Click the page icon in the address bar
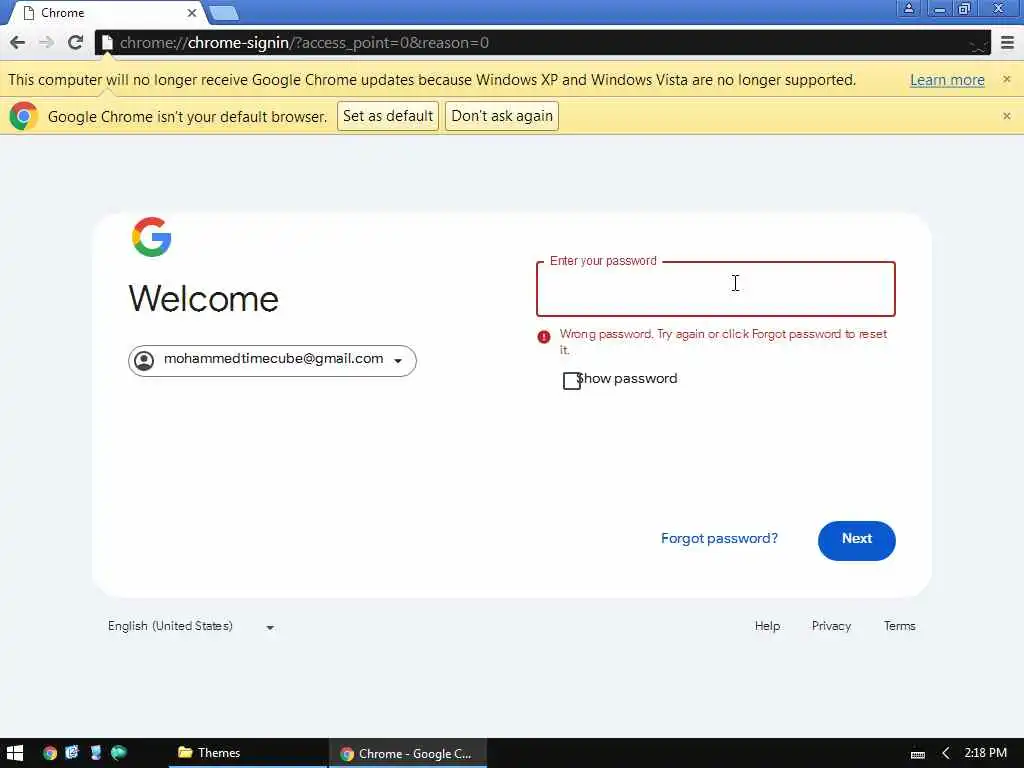Viewport: 1024px width, 768px height. point(107,43)
